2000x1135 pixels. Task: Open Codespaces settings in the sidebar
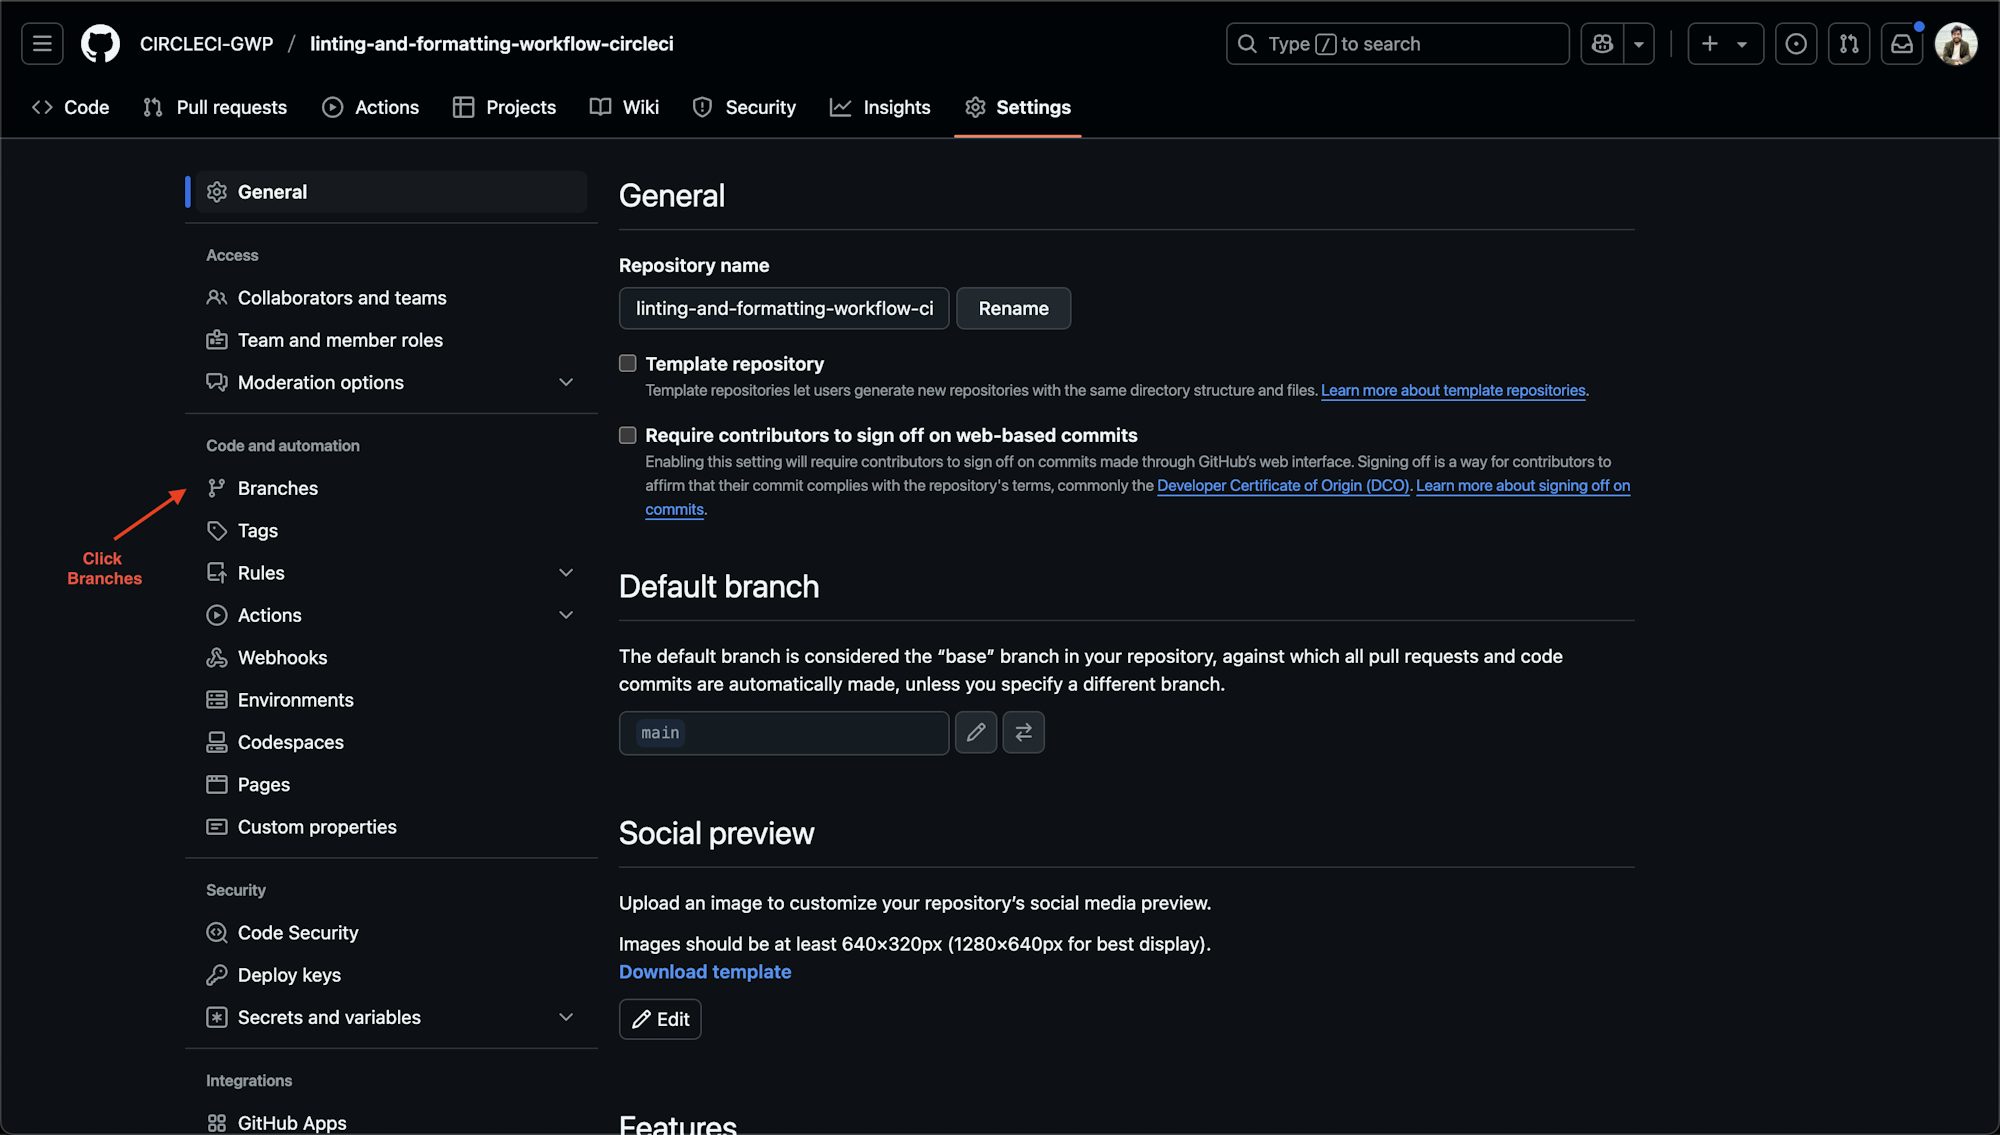290,742
